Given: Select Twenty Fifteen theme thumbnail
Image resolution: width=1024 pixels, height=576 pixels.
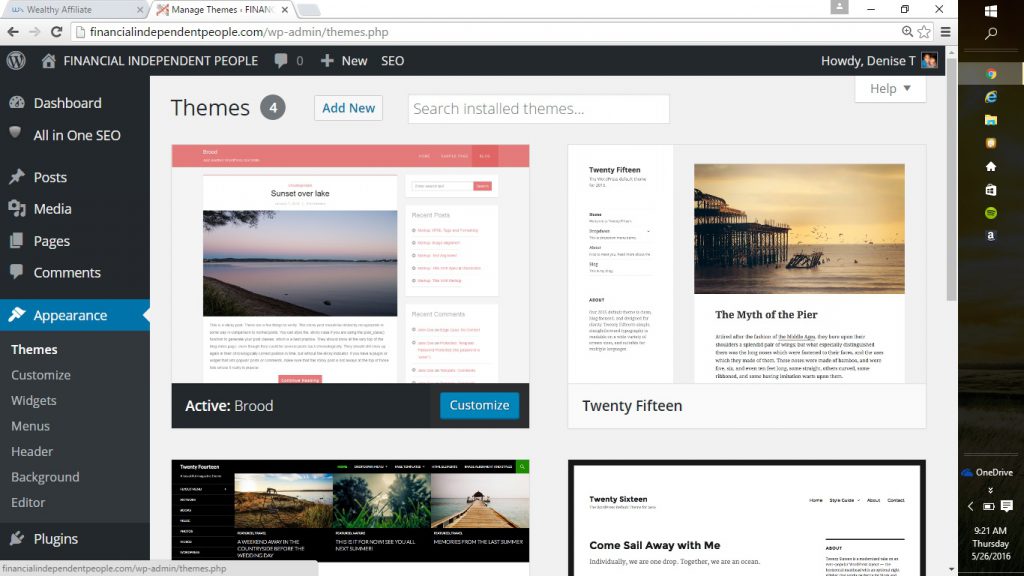Looking at the screenshot, I should 746,264.
